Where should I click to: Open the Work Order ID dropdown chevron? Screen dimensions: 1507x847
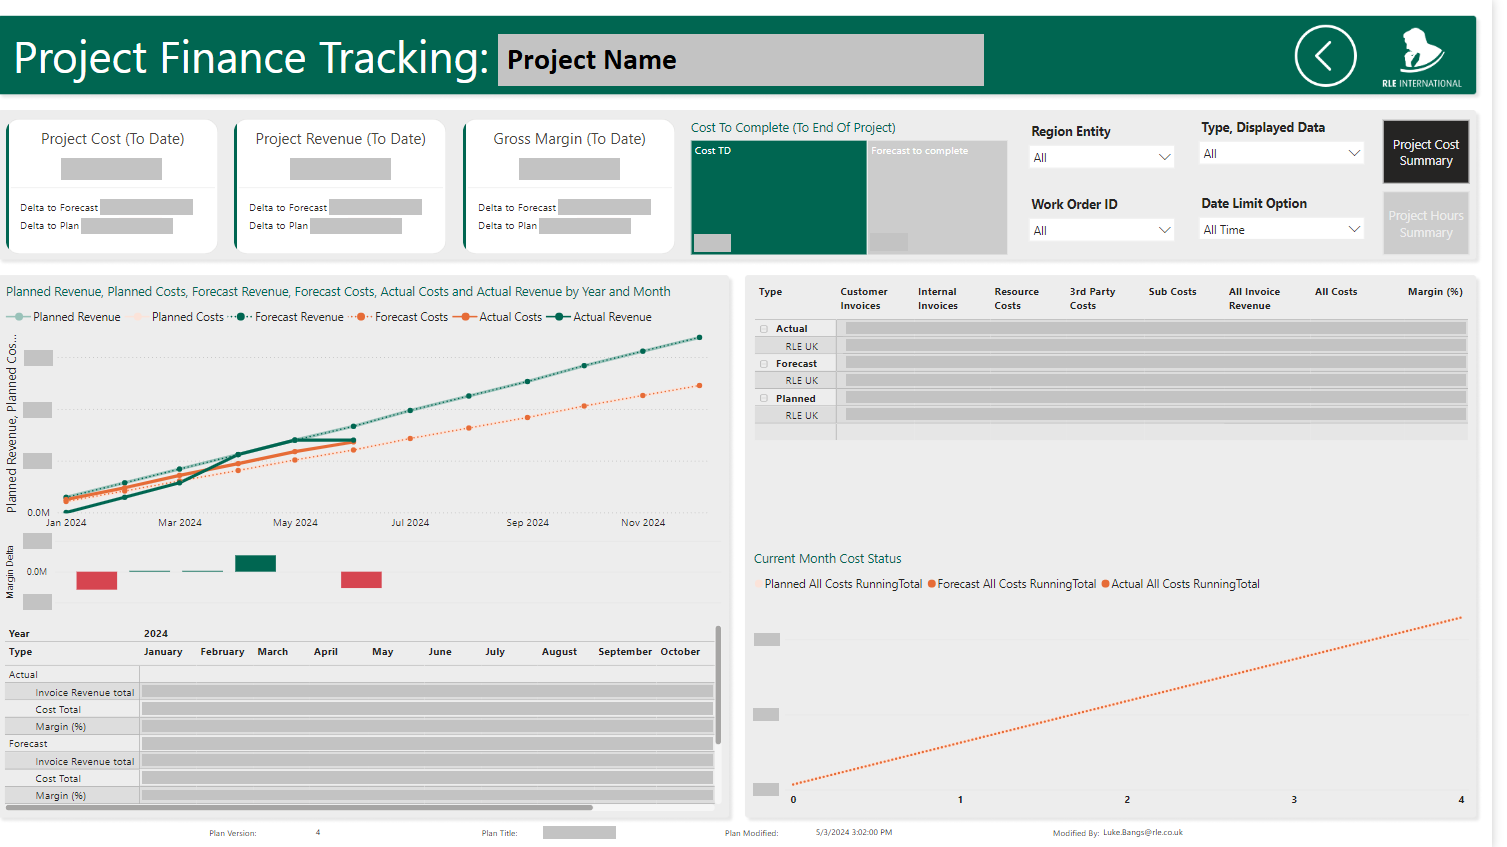pyautogui.click(x=1165, y=230)
